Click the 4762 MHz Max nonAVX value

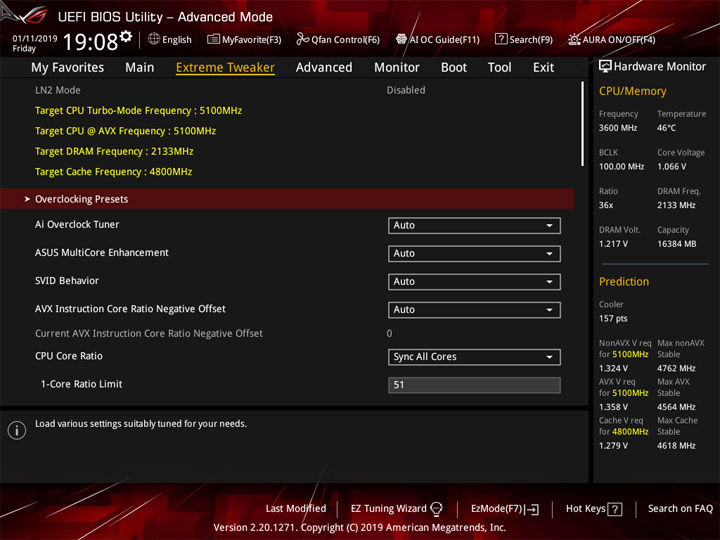[676, 368]
